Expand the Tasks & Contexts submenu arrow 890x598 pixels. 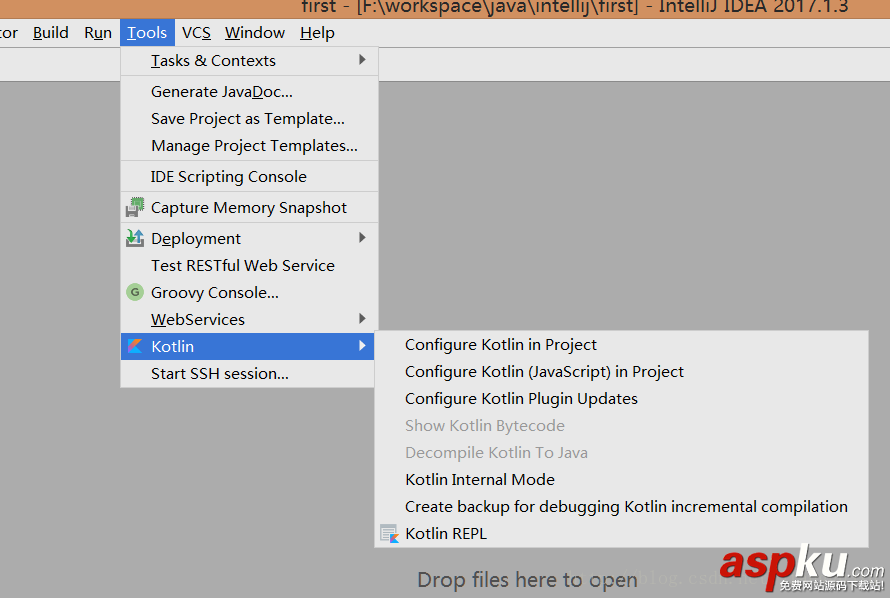362,60
